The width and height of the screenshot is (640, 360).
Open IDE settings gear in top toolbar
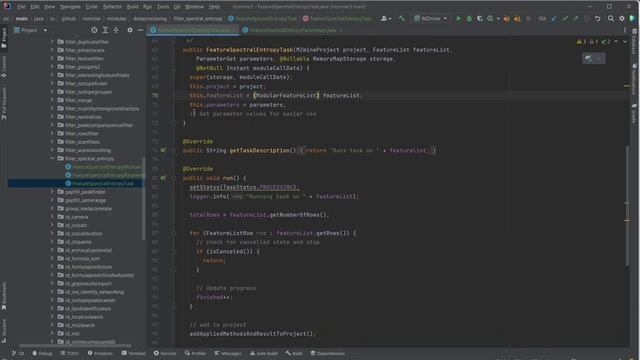[622, 18]
